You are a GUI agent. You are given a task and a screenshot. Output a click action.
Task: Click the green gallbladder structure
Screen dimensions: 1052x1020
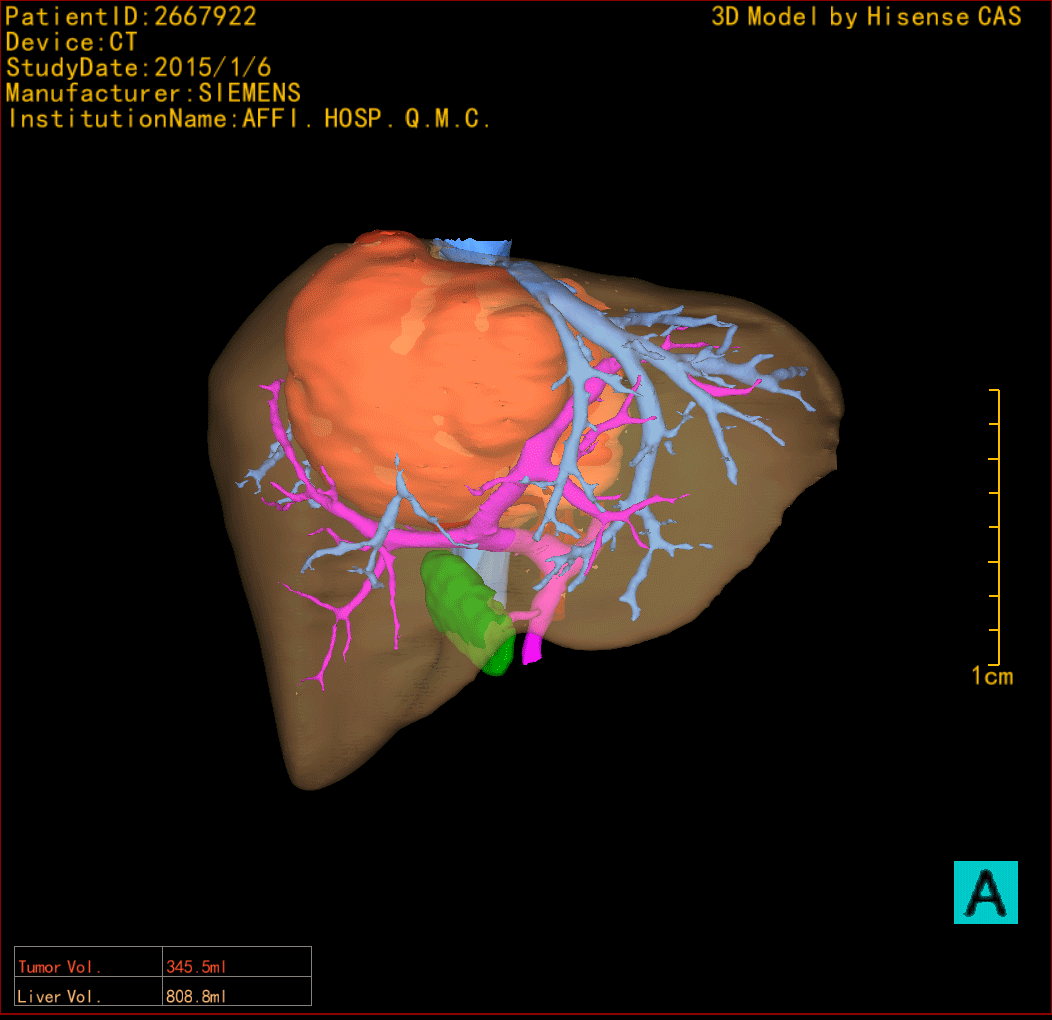pos(468,611)
